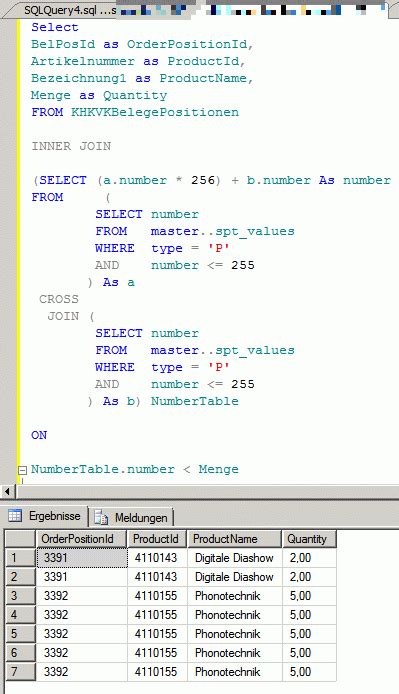Click 'Menge' in 'Menge as Quantity' line
The height and width of the screenshot is (694, 399).
click(x=51, y=96)
